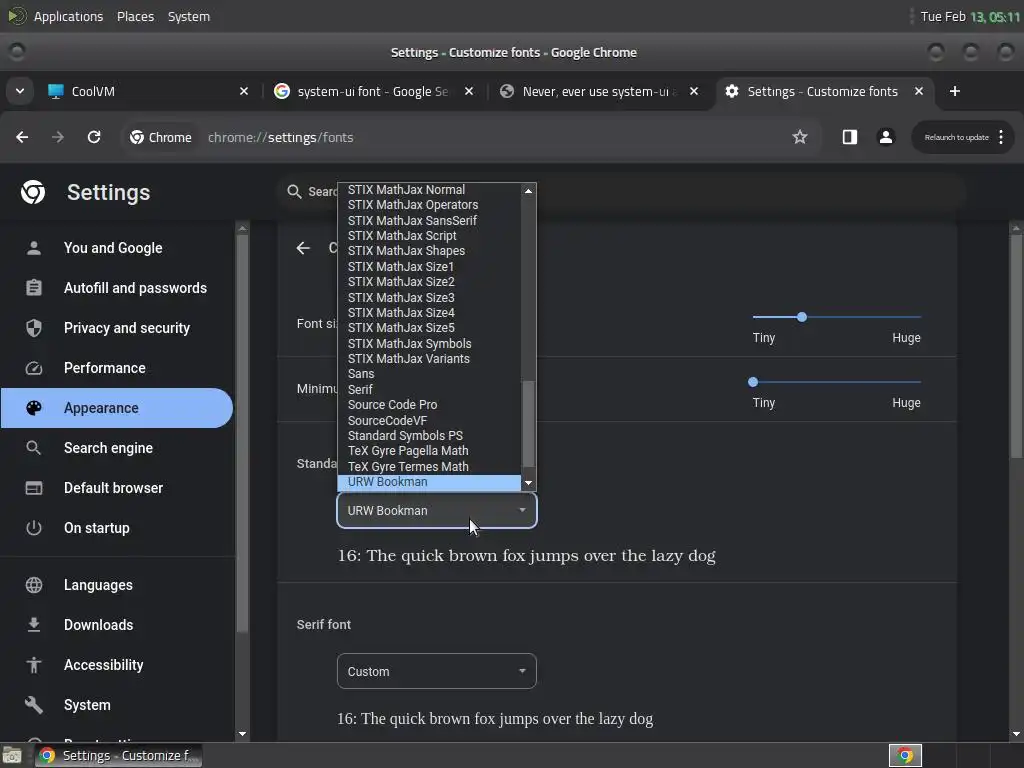Screen dimensions: 1024x768
Task: Adjust the Minimum font size slider handle
Action: click(x=753, y=382)
